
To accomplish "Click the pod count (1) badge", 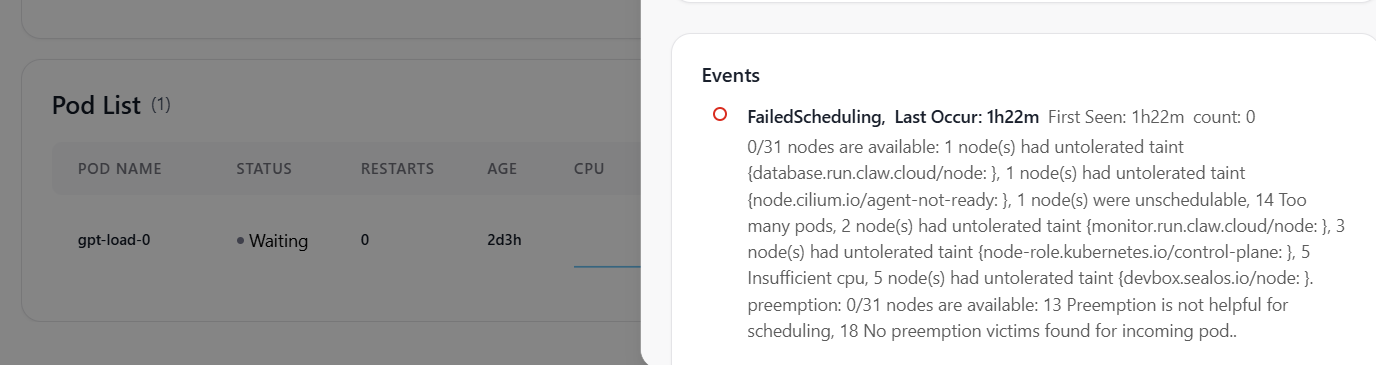I will [161, 104].
